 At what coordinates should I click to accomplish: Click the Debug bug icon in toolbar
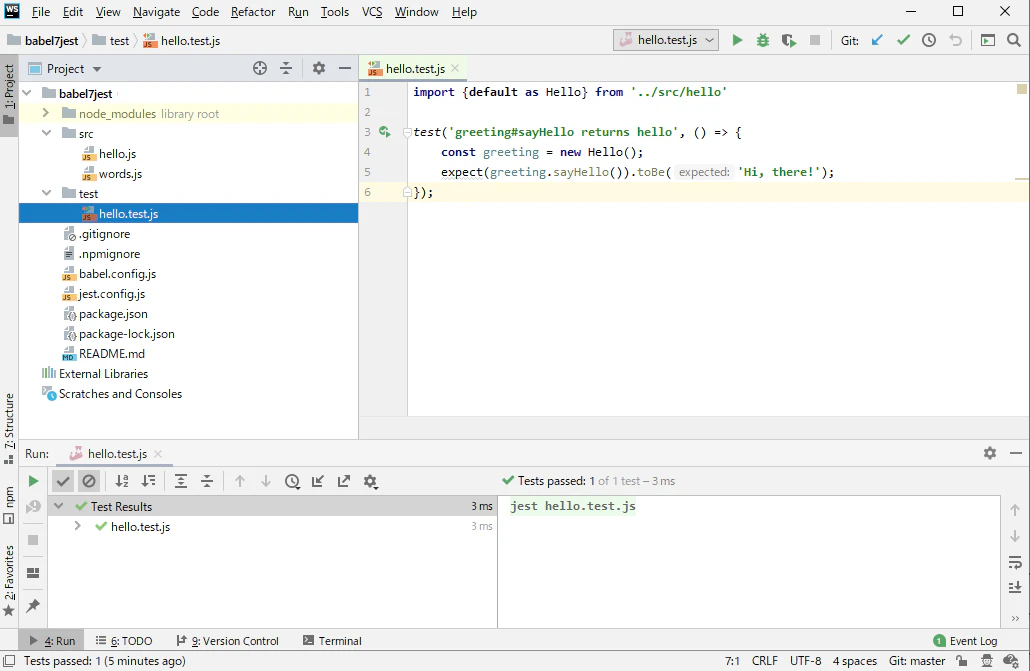(x=763, y=41)
